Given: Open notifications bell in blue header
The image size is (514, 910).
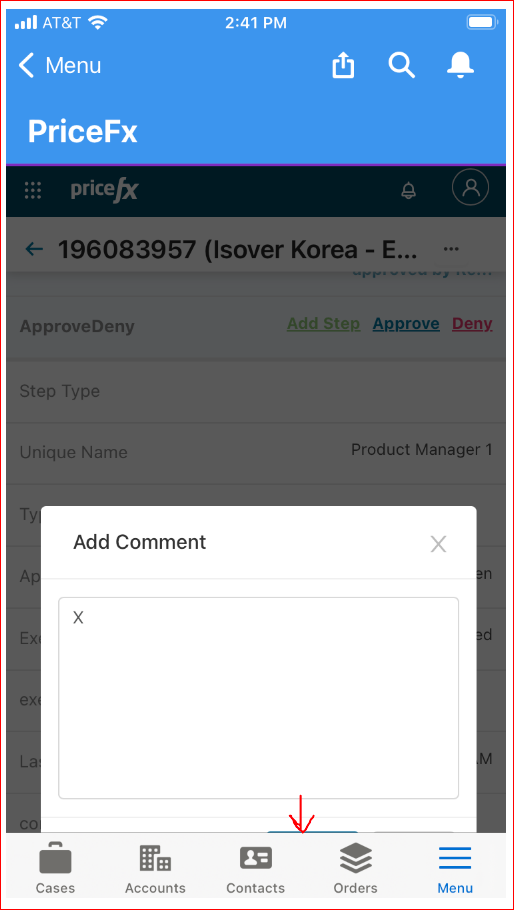Looking at the screenshot, I should [x=461, y=64].
